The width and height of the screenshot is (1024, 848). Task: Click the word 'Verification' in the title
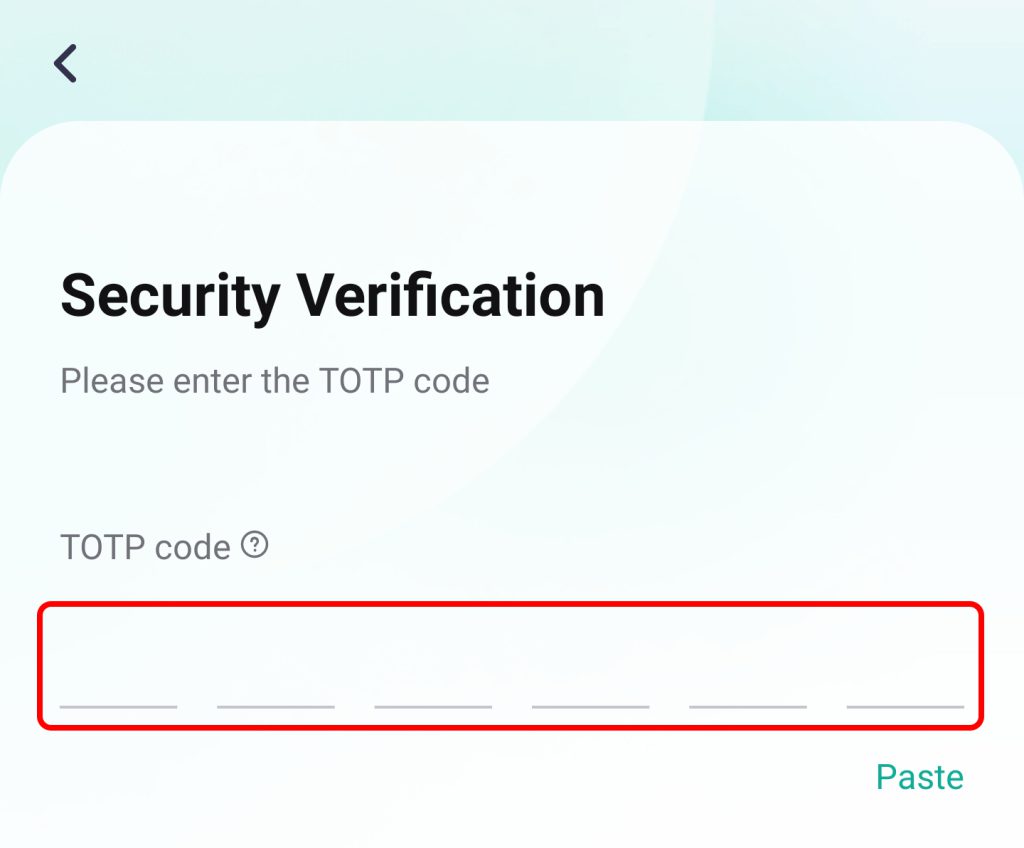[x=451, y=296]
